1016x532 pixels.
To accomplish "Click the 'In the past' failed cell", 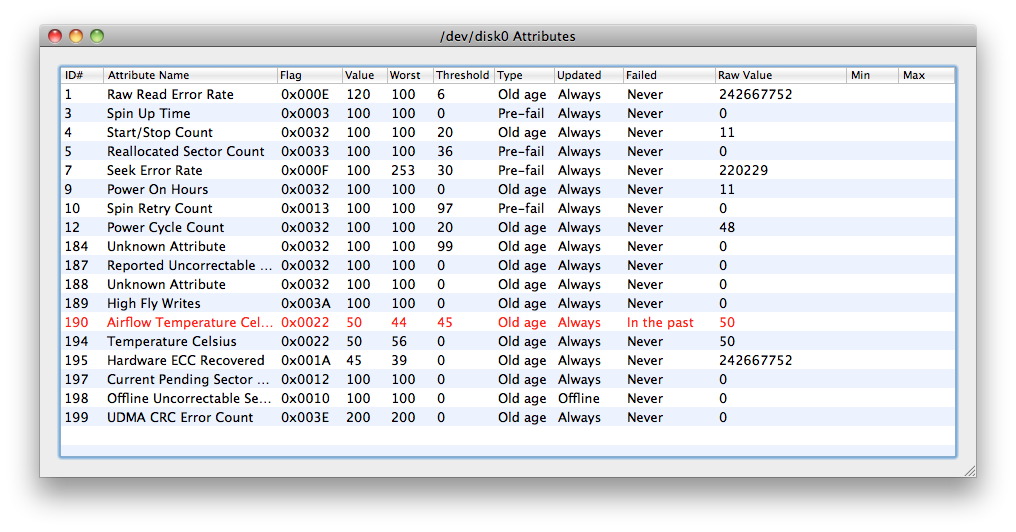I will [x=660, y=322].
